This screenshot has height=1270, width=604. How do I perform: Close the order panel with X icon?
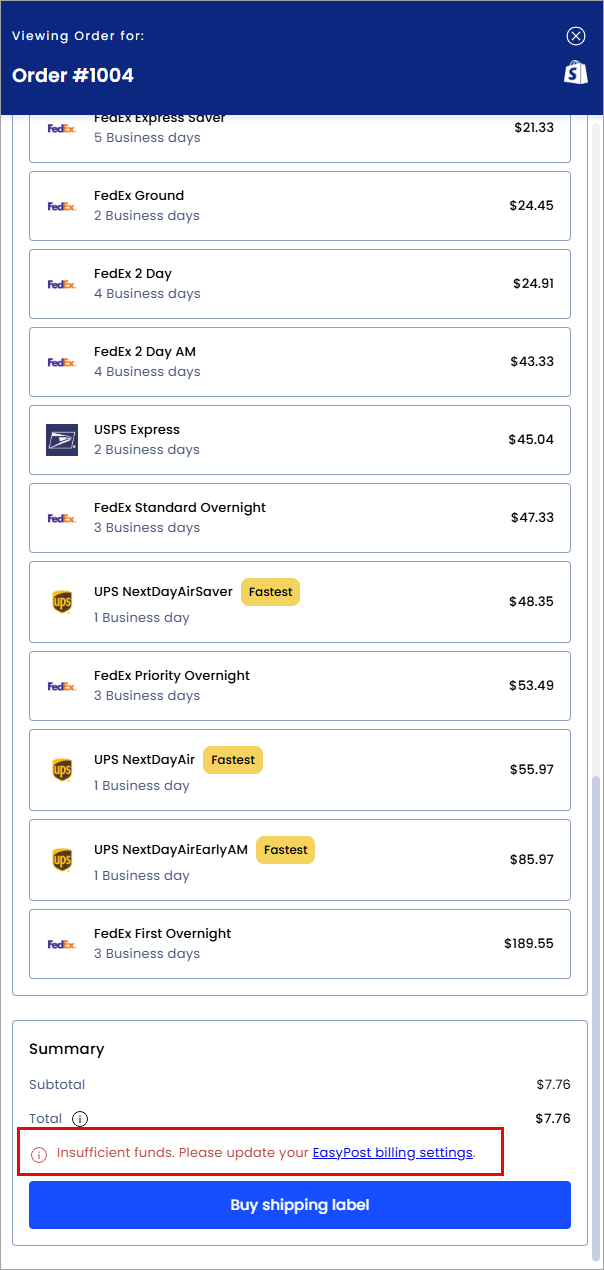pos(576,36)
